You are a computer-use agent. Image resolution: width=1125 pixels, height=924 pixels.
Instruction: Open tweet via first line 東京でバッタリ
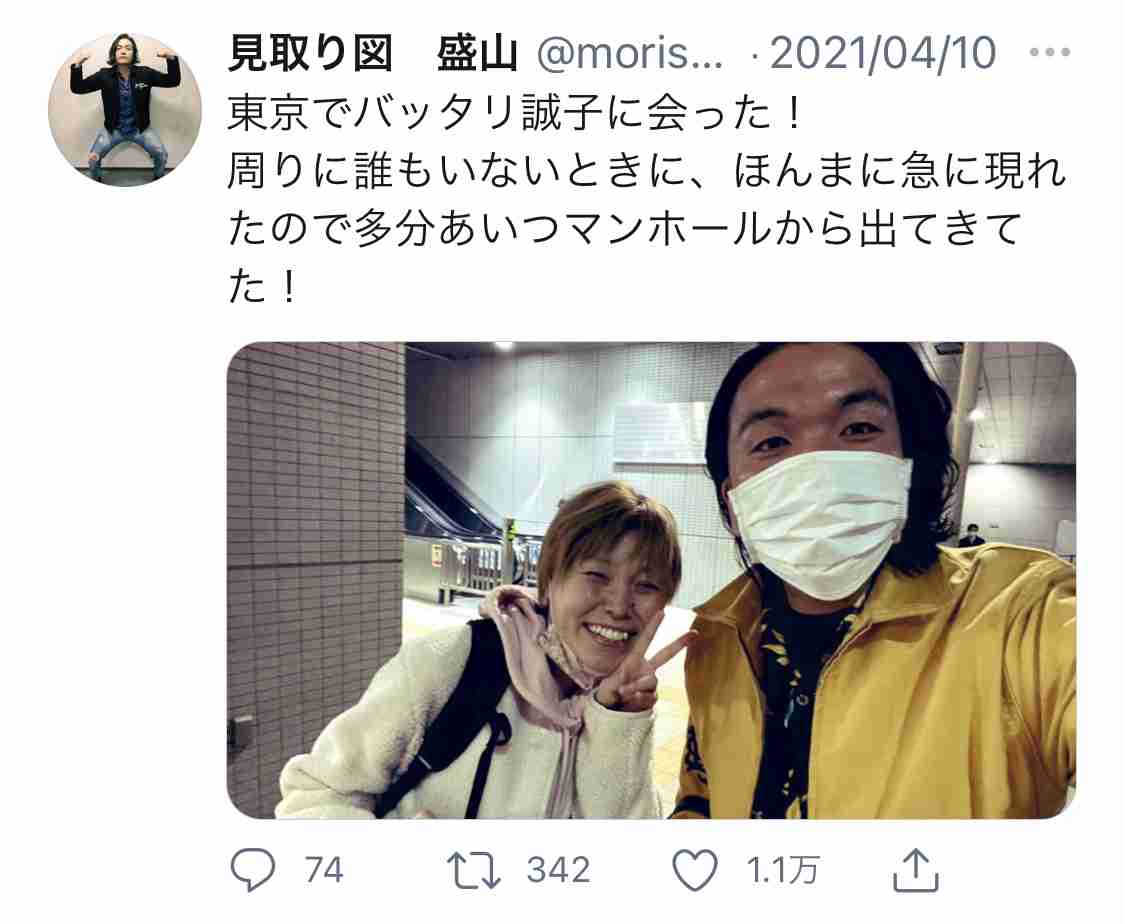point(514,114)
